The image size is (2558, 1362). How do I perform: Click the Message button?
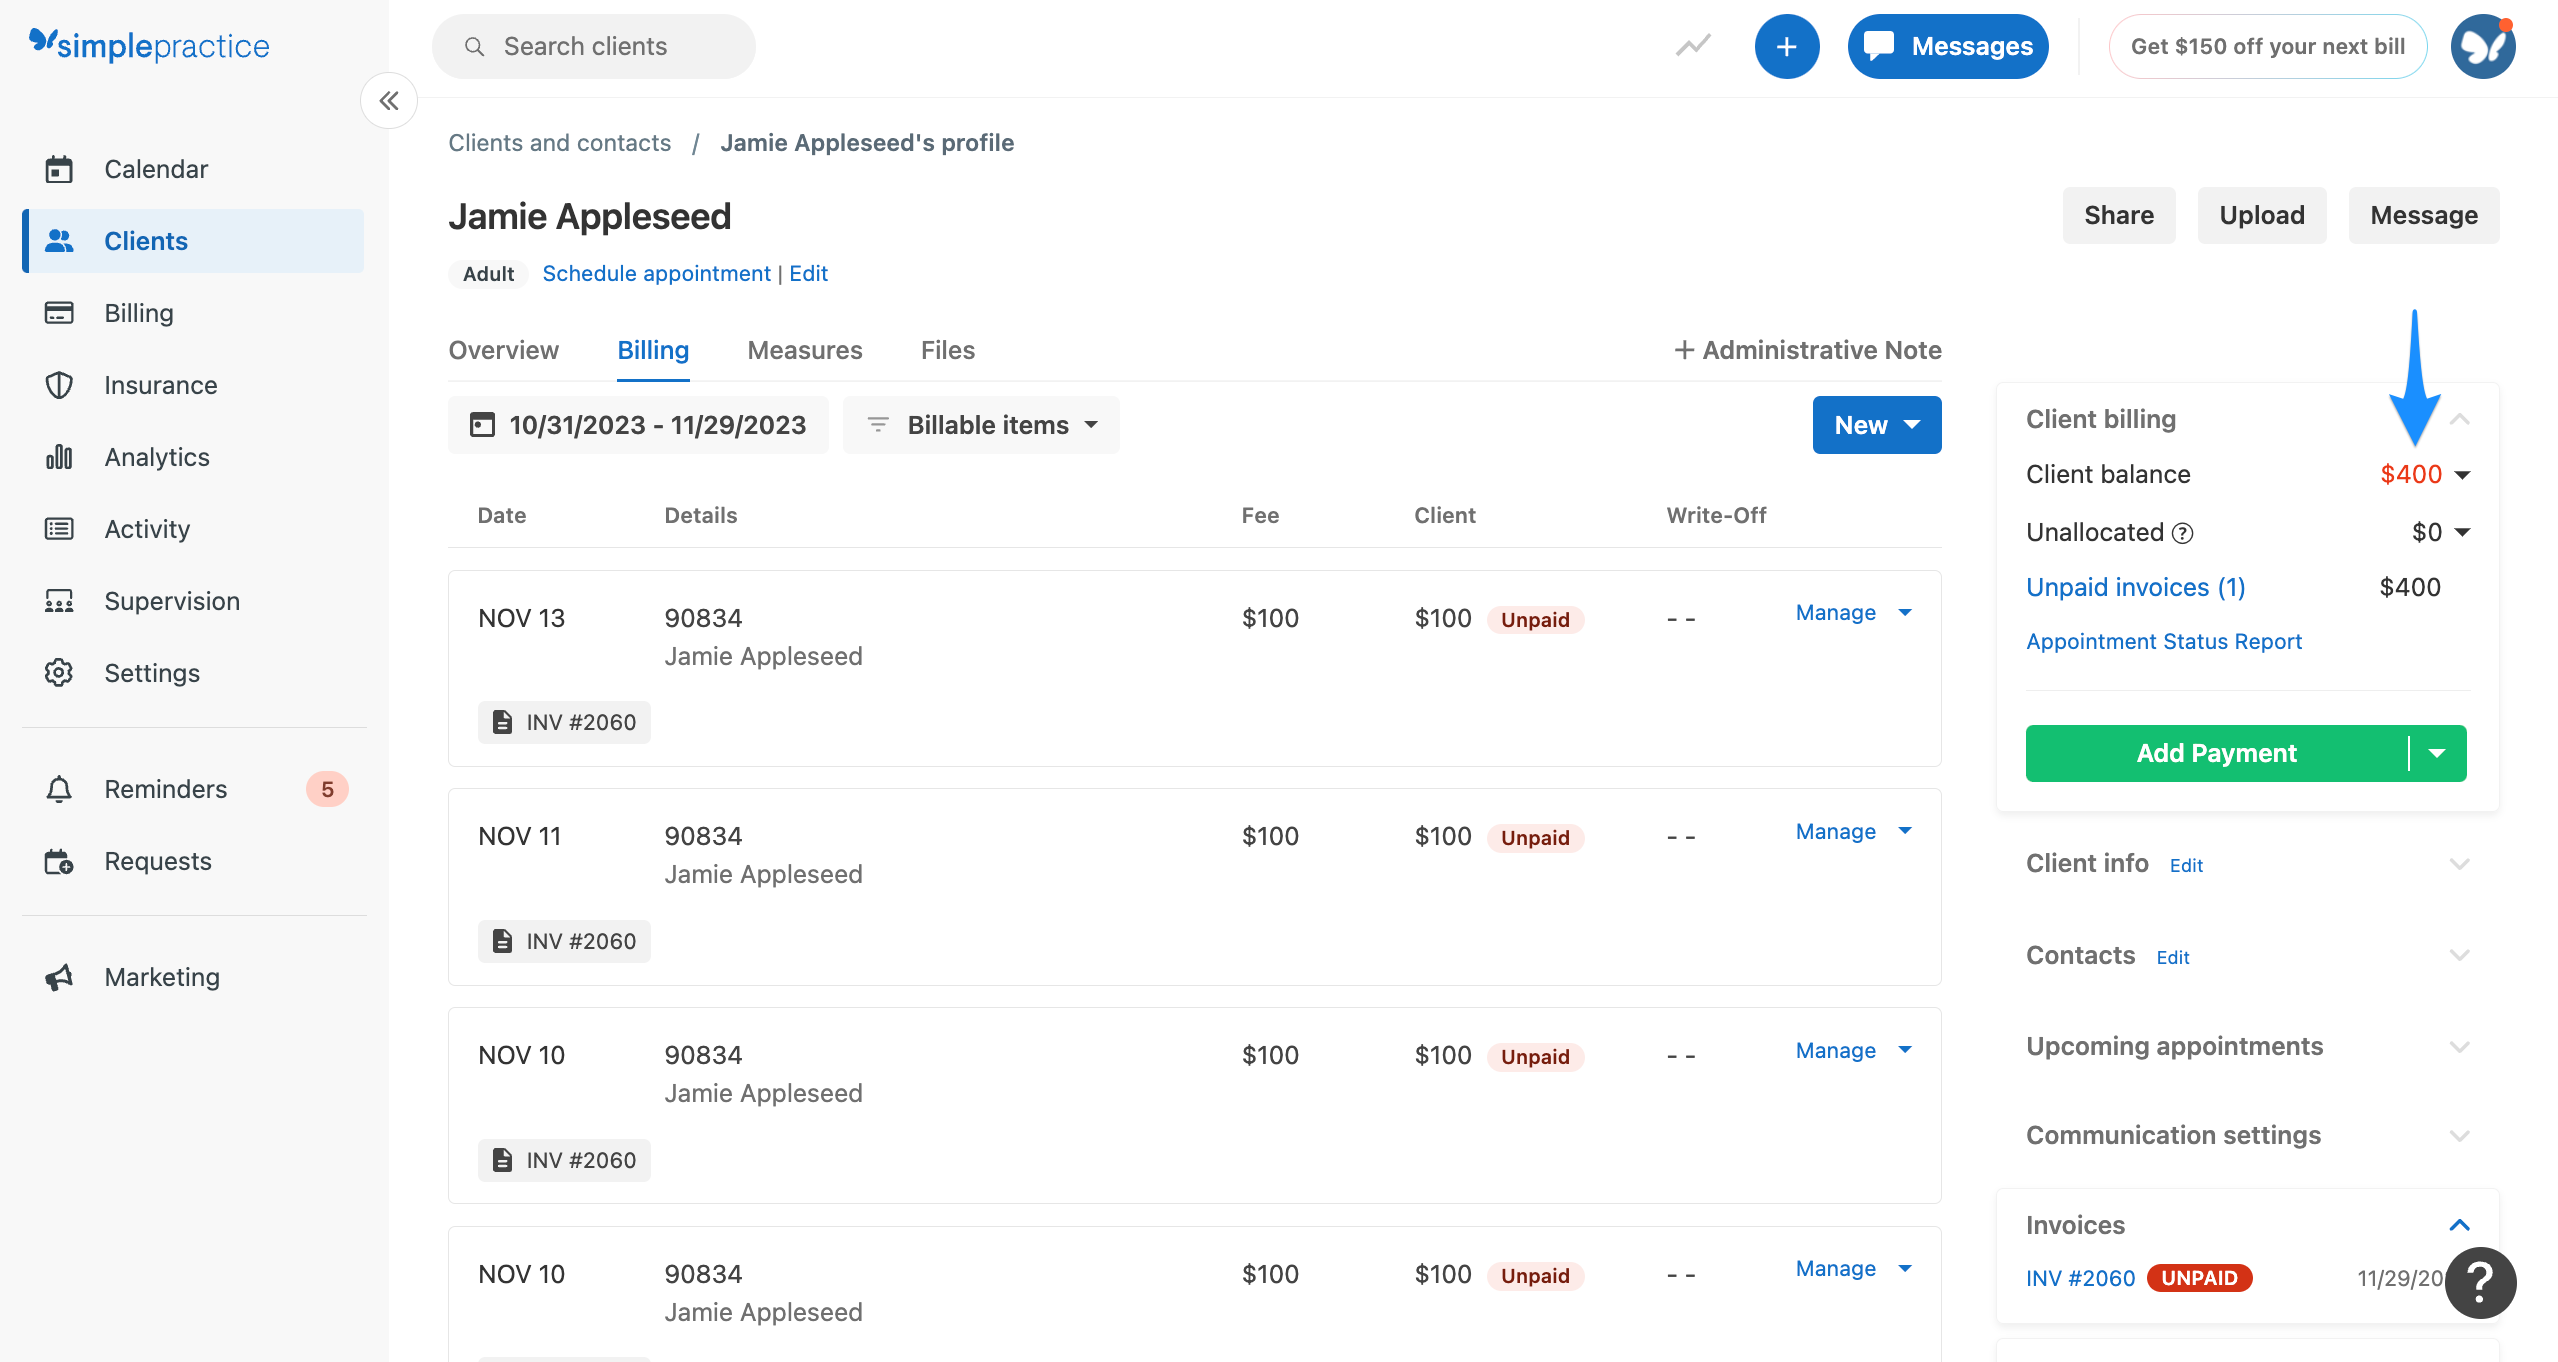(2424, 215)
